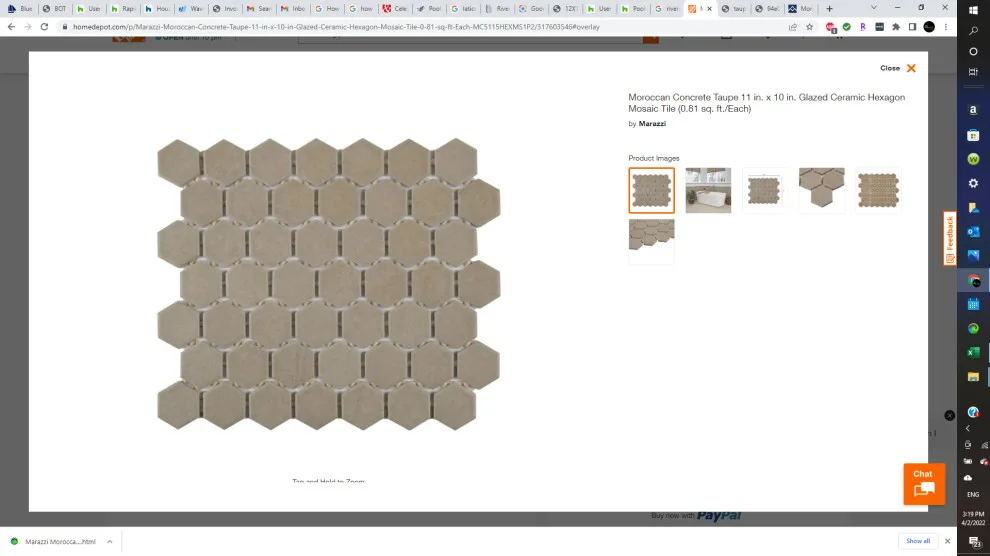Image resolution: width=990 pixels, height=556 pixels.
Task: Switch to the Blue tab
Action: point(20,9)
